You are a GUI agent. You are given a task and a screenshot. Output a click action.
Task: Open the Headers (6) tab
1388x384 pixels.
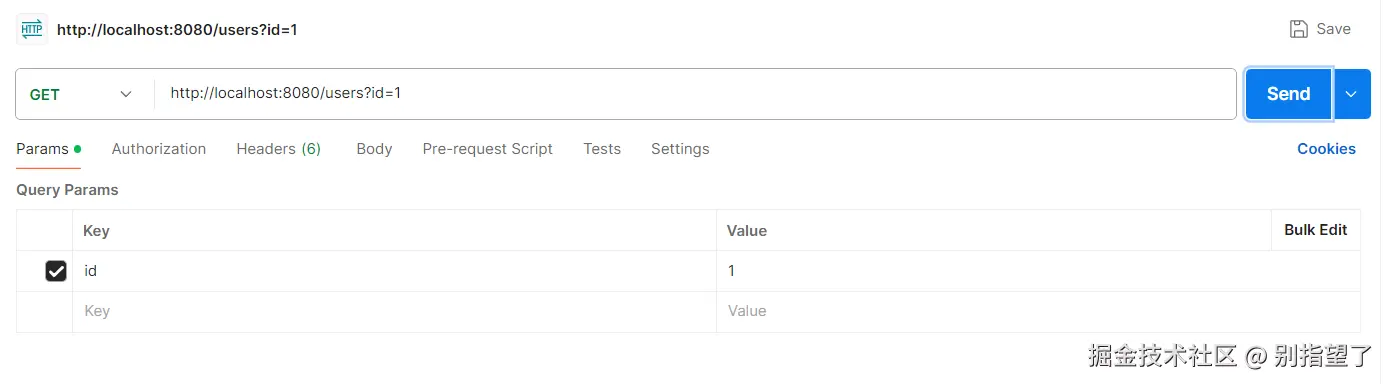(x=278, y=149)
